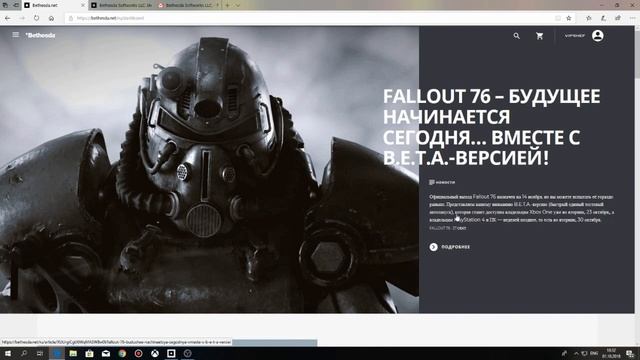Open the Windows Start menu

pyautogui.click(x=8, y=353)
